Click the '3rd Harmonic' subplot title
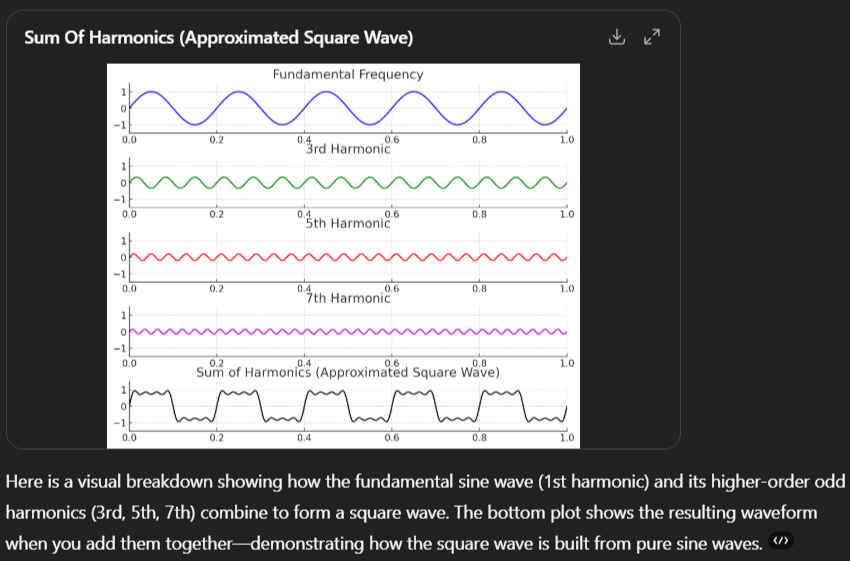 pos(347,149)
